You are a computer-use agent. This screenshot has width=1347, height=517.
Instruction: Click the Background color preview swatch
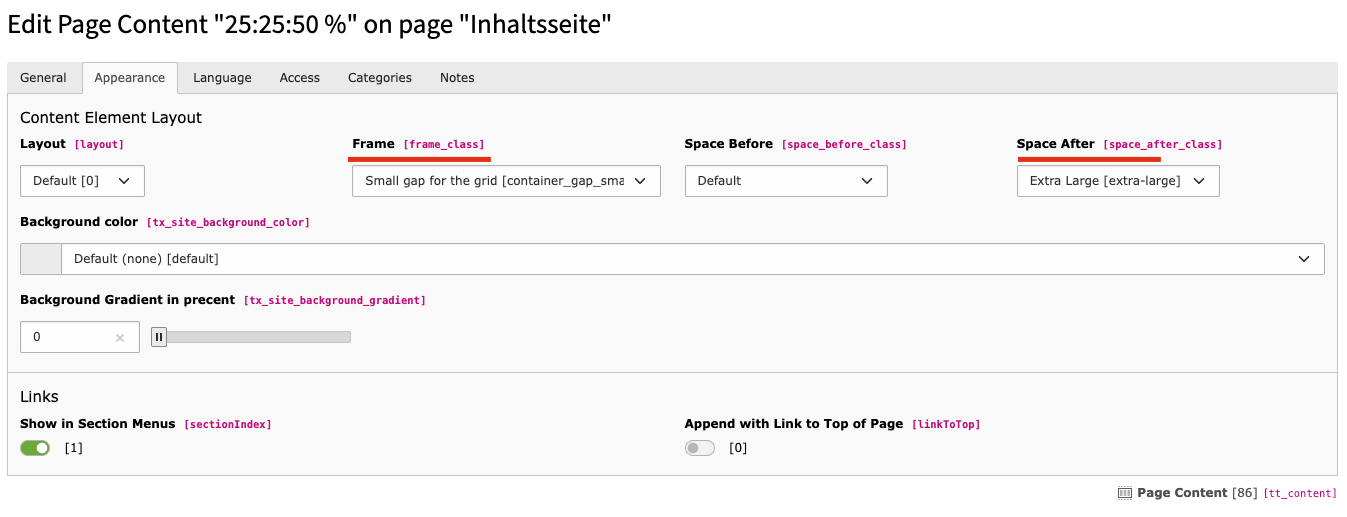pos(41,259)
